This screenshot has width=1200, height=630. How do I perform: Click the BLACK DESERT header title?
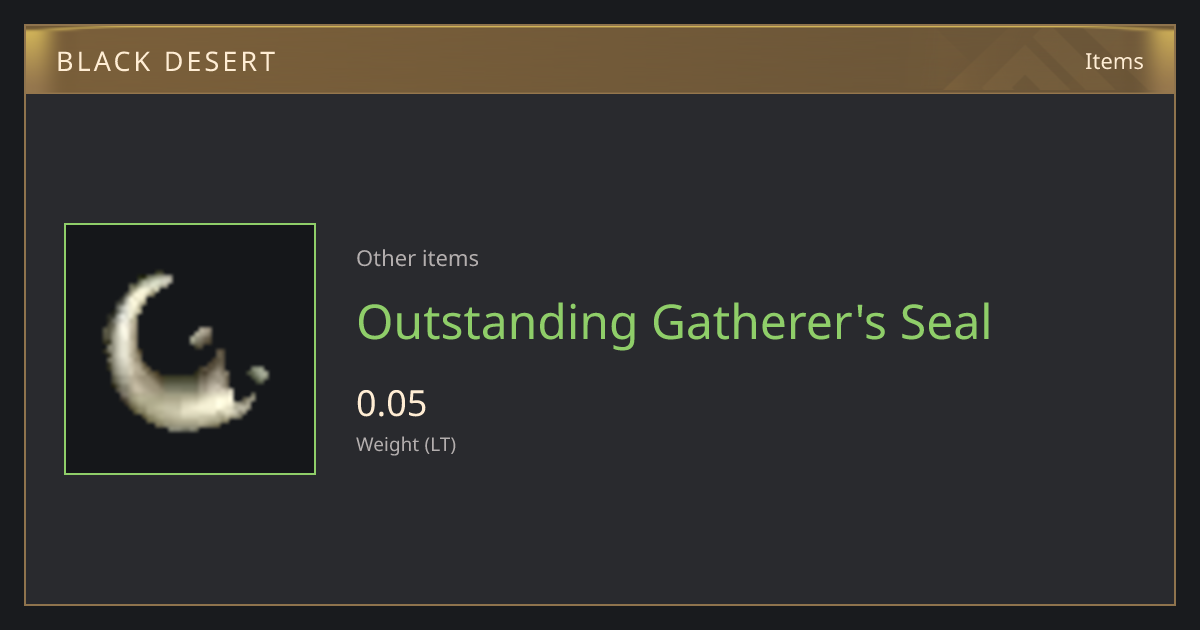[166, 62]
